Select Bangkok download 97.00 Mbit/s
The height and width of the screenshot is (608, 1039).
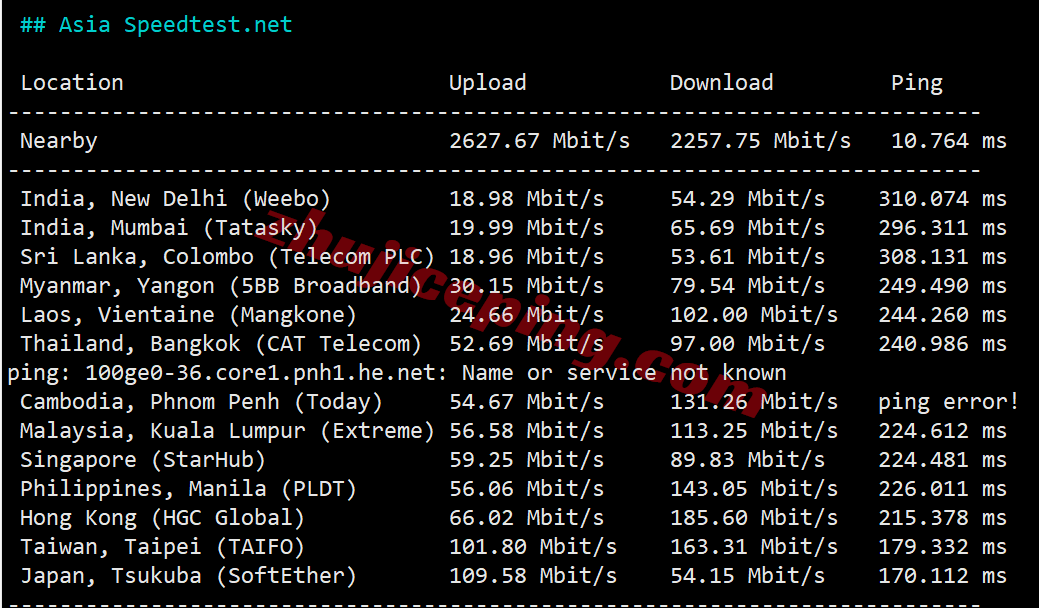(747, 344)
